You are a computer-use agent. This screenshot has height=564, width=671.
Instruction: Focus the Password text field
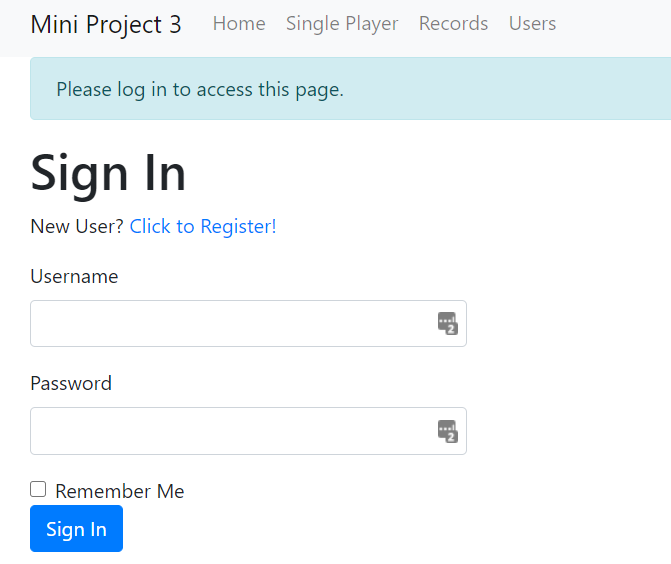click(248, 431)
